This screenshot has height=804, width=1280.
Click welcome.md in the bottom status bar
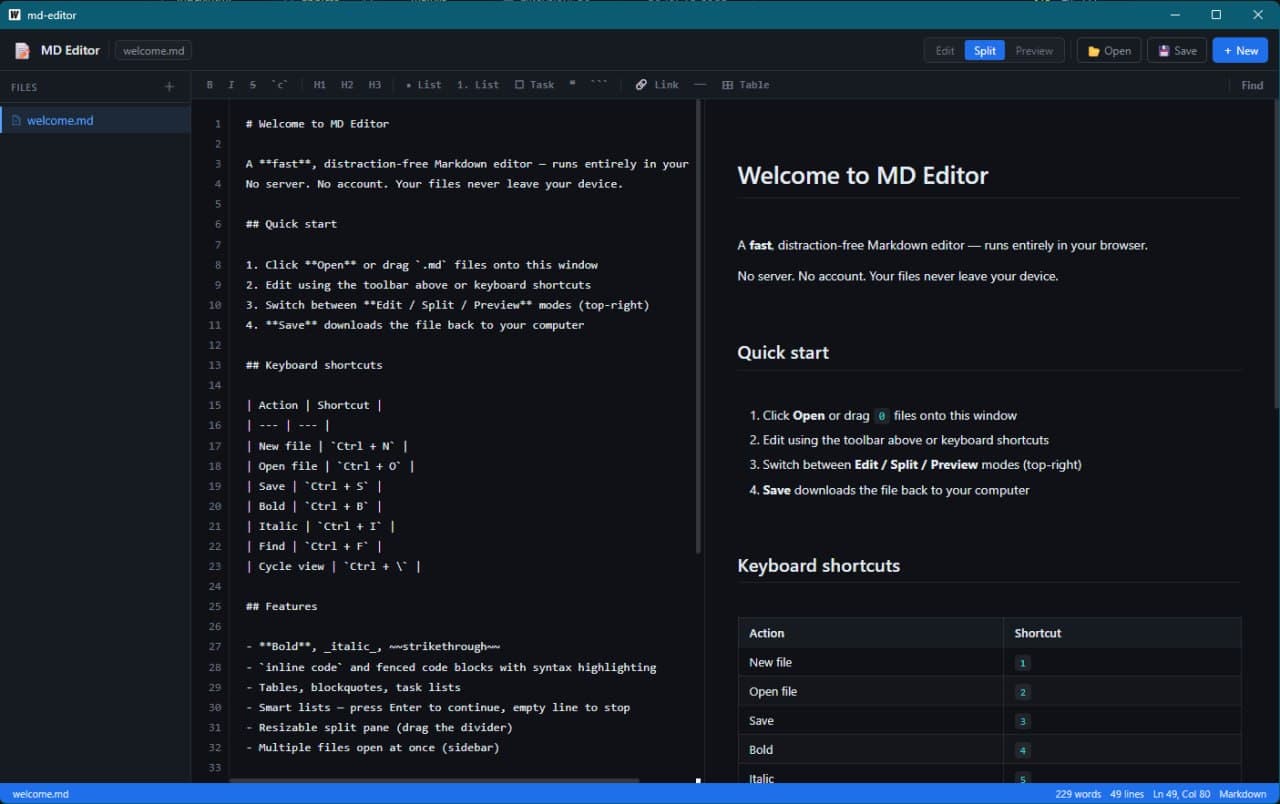tap(40, 794)
